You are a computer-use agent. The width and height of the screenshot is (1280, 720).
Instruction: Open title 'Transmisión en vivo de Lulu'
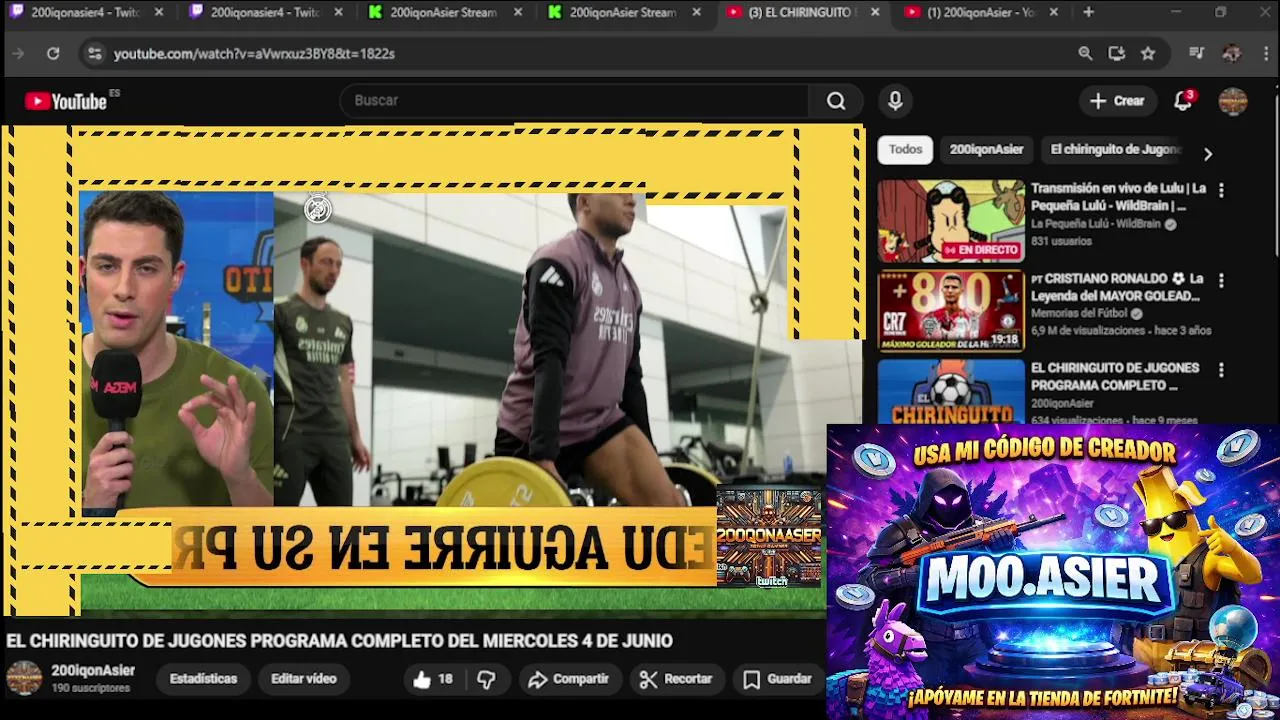coord(1118,197)
